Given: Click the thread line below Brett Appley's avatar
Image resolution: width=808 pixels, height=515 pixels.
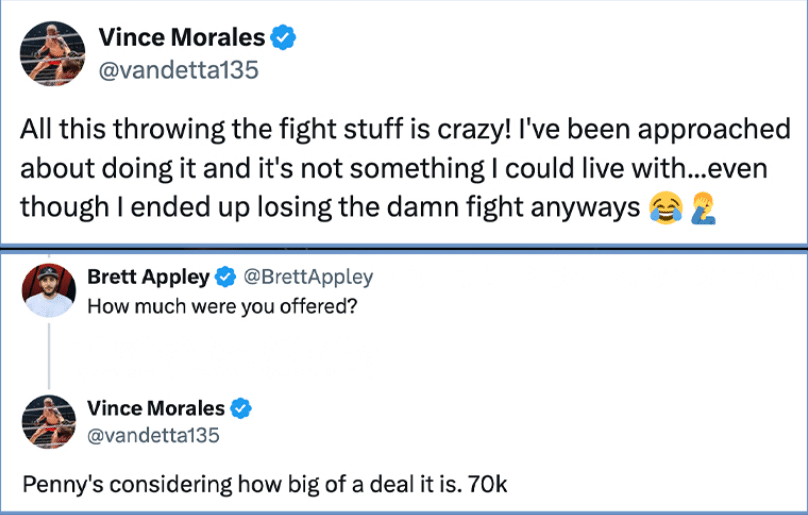Looking at the screenshot, I should [x=49, y=357].
